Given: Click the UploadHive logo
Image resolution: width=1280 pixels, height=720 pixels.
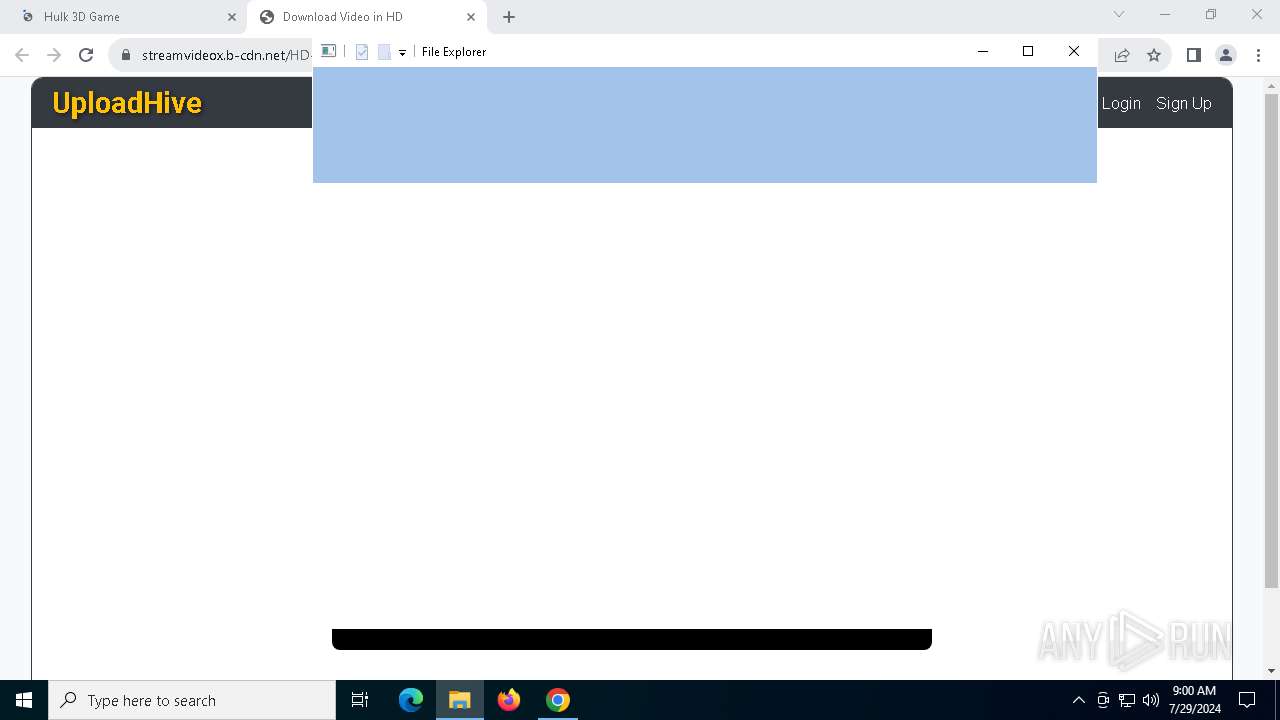Looking at the screenshot, I should (127, 103).
